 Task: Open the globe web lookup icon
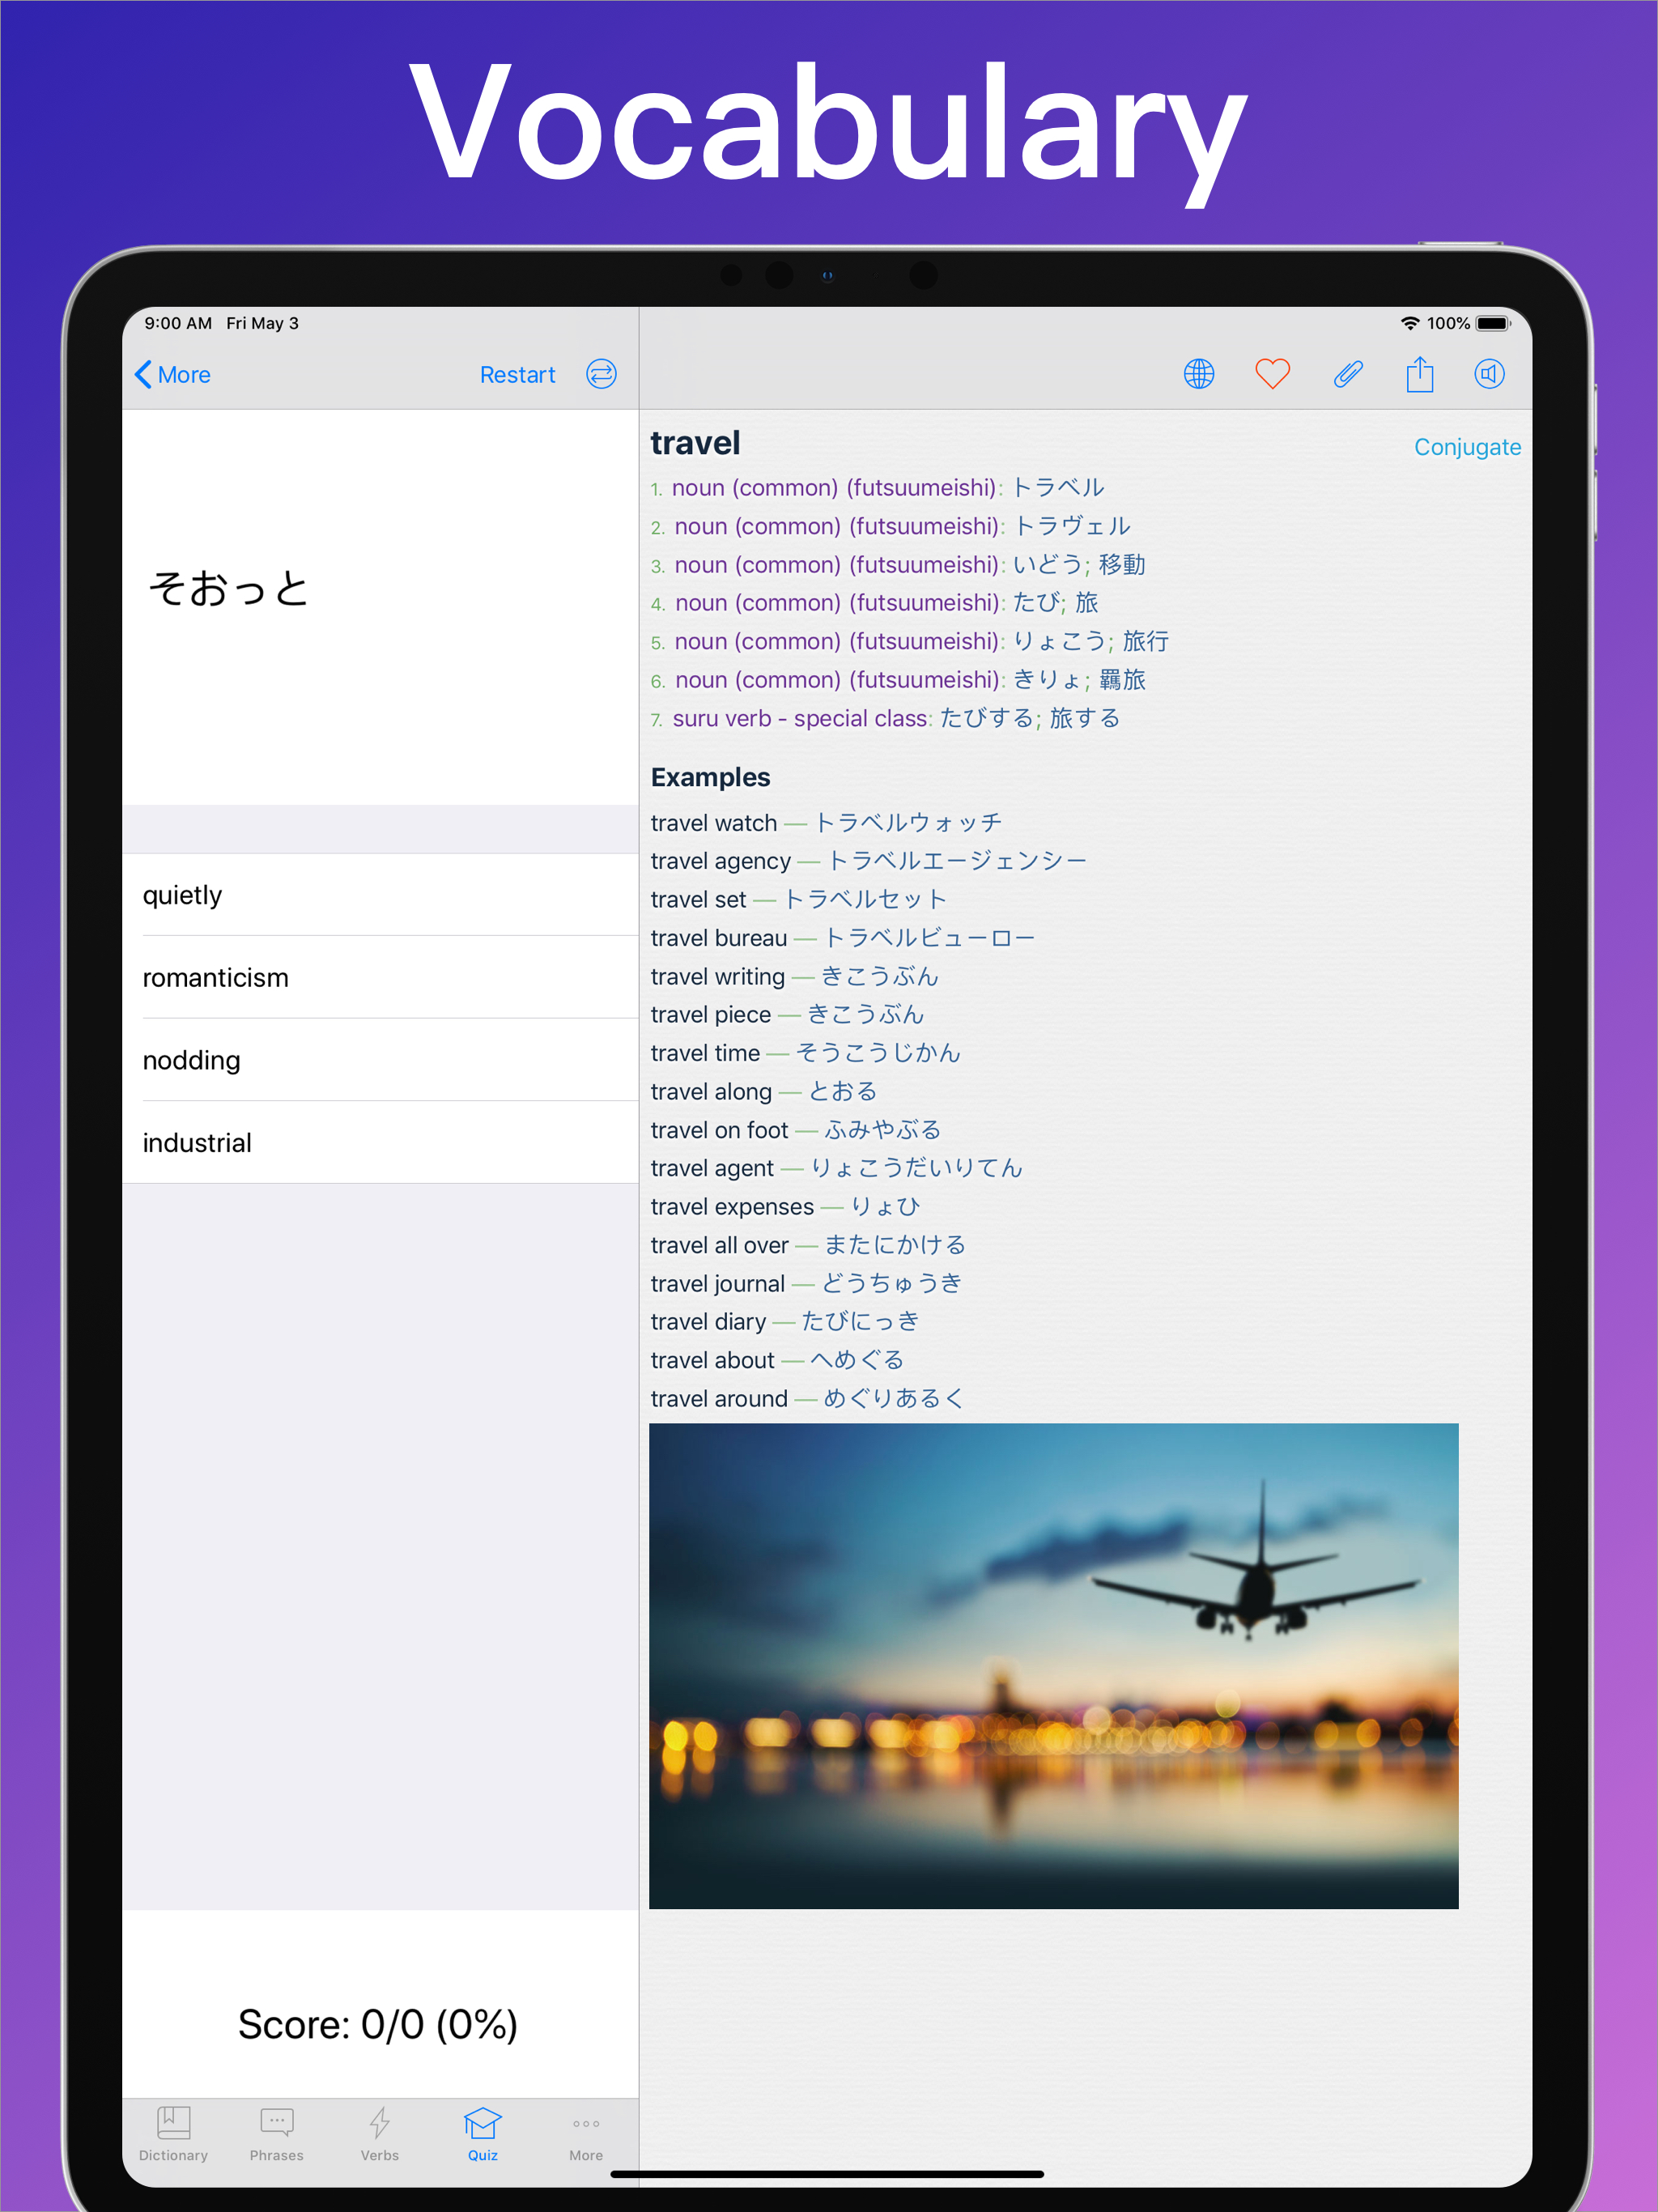[1198, 374]
